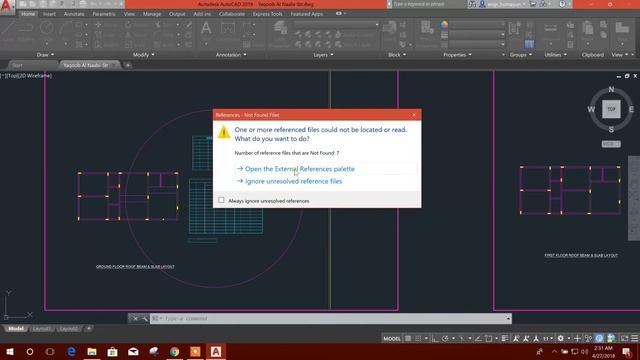
Task: Choose Ignore unresolved reference files
Action: tap(293, 181)
